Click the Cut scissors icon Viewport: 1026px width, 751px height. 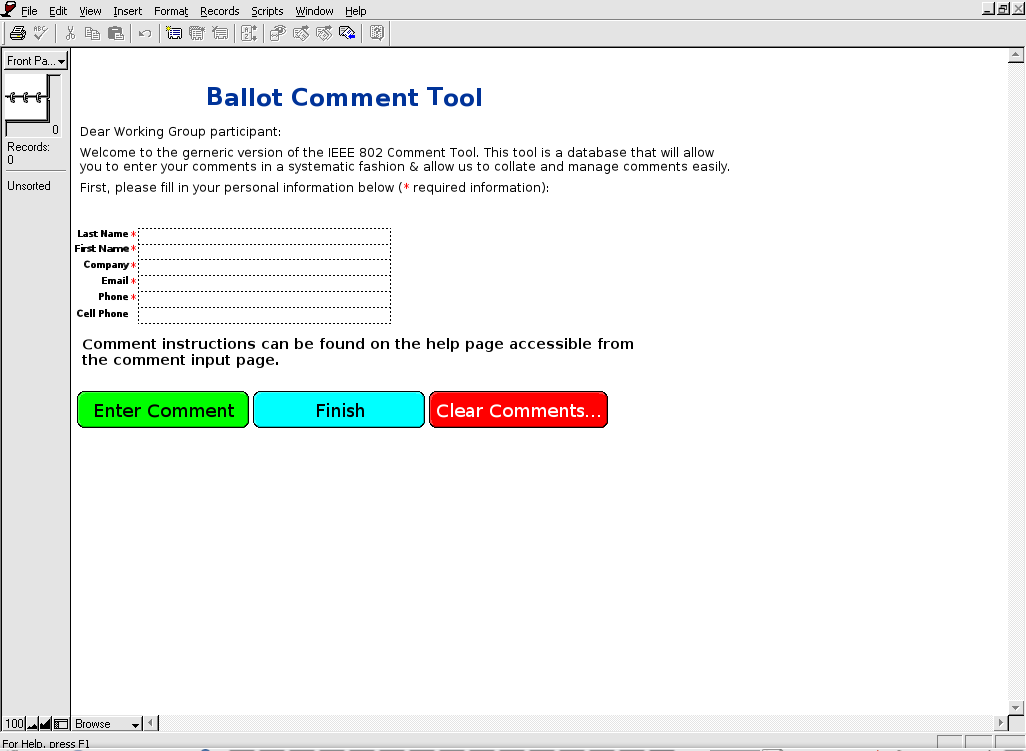pyautogui.click(x=70, y=33)
